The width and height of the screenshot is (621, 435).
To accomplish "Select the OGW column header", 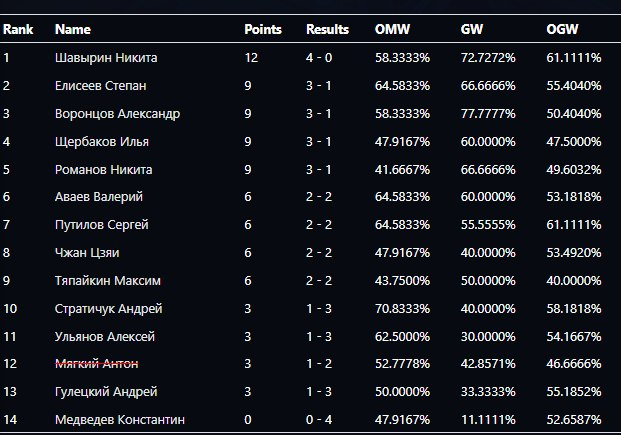I will click(561, 30).
